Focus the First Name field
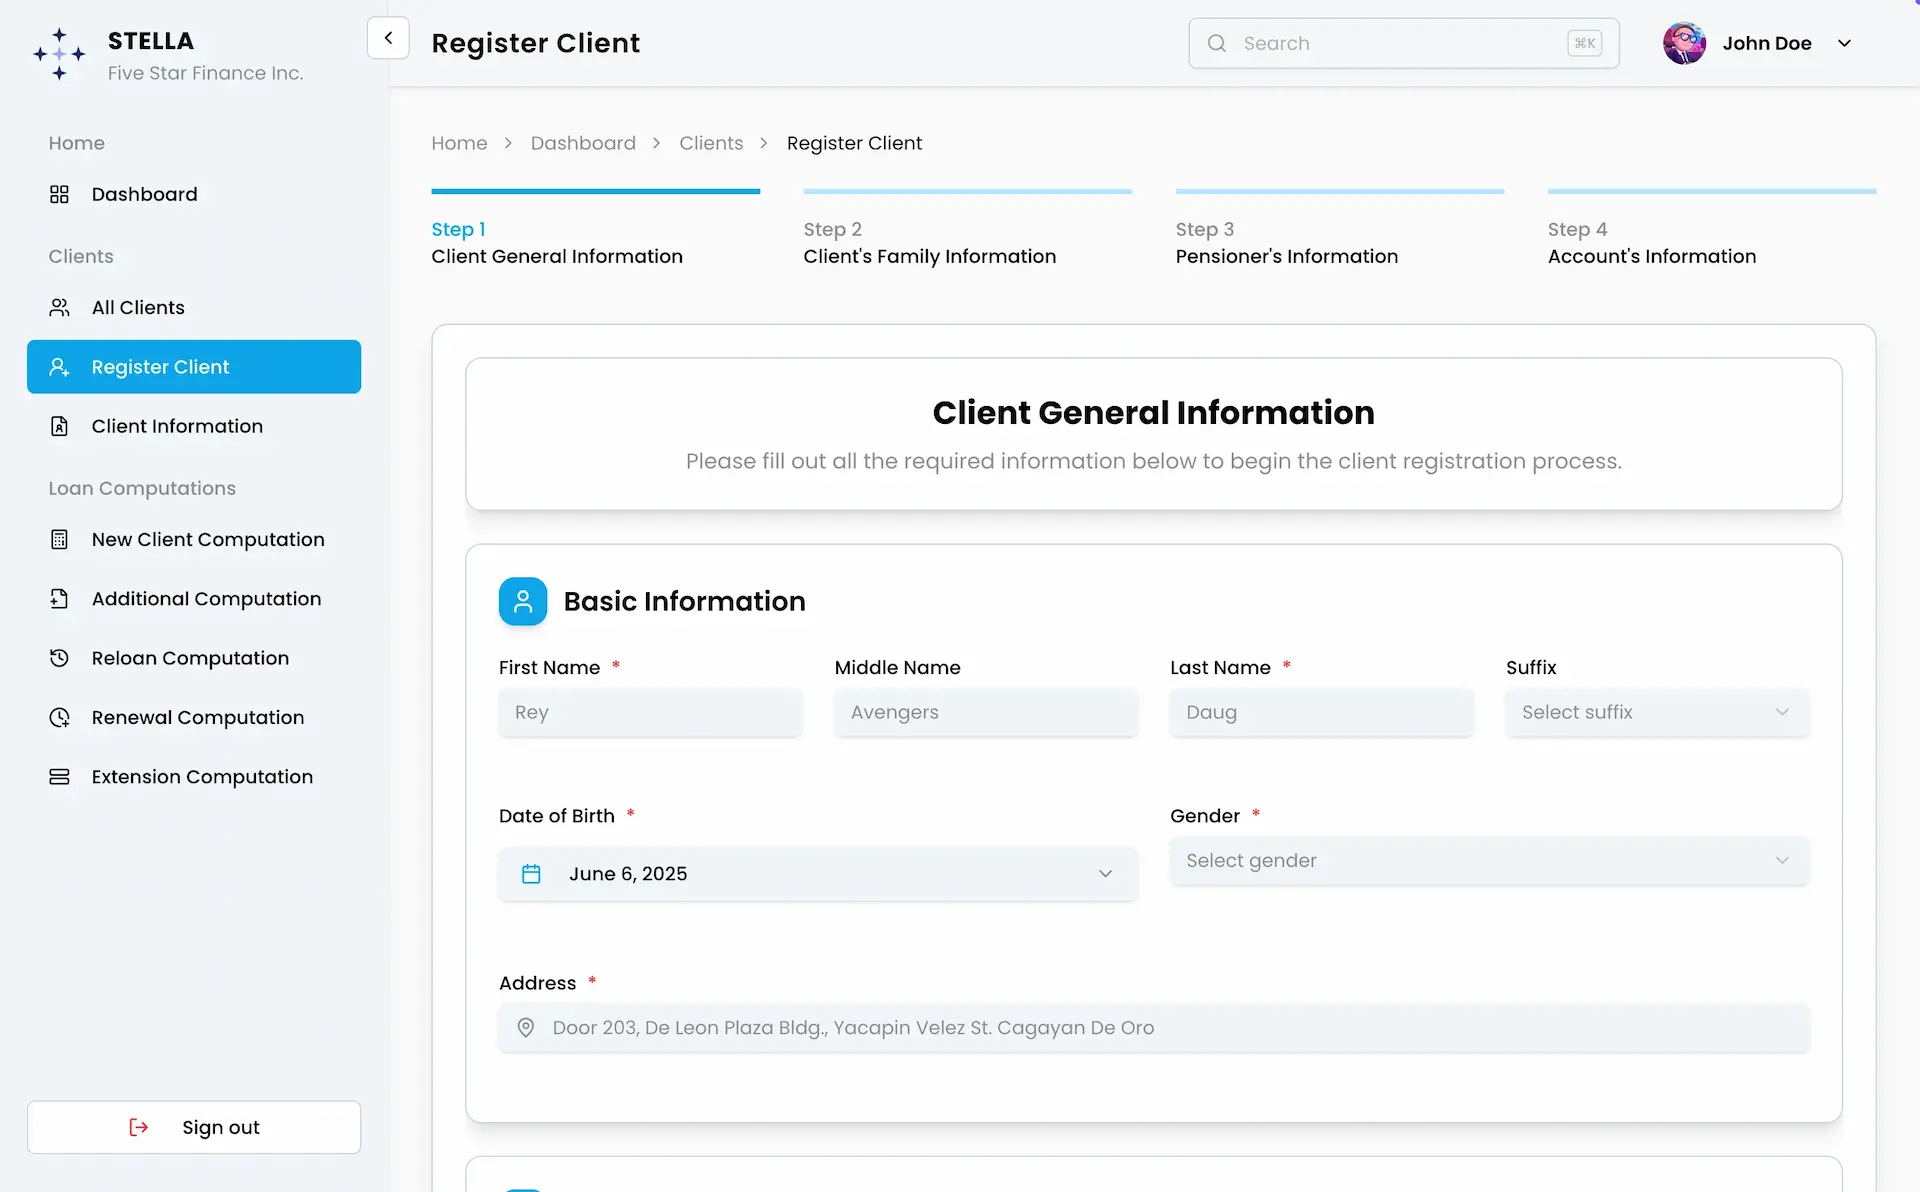Image resolution: width=1920 pixels, height=1192 pixels. 650,712
